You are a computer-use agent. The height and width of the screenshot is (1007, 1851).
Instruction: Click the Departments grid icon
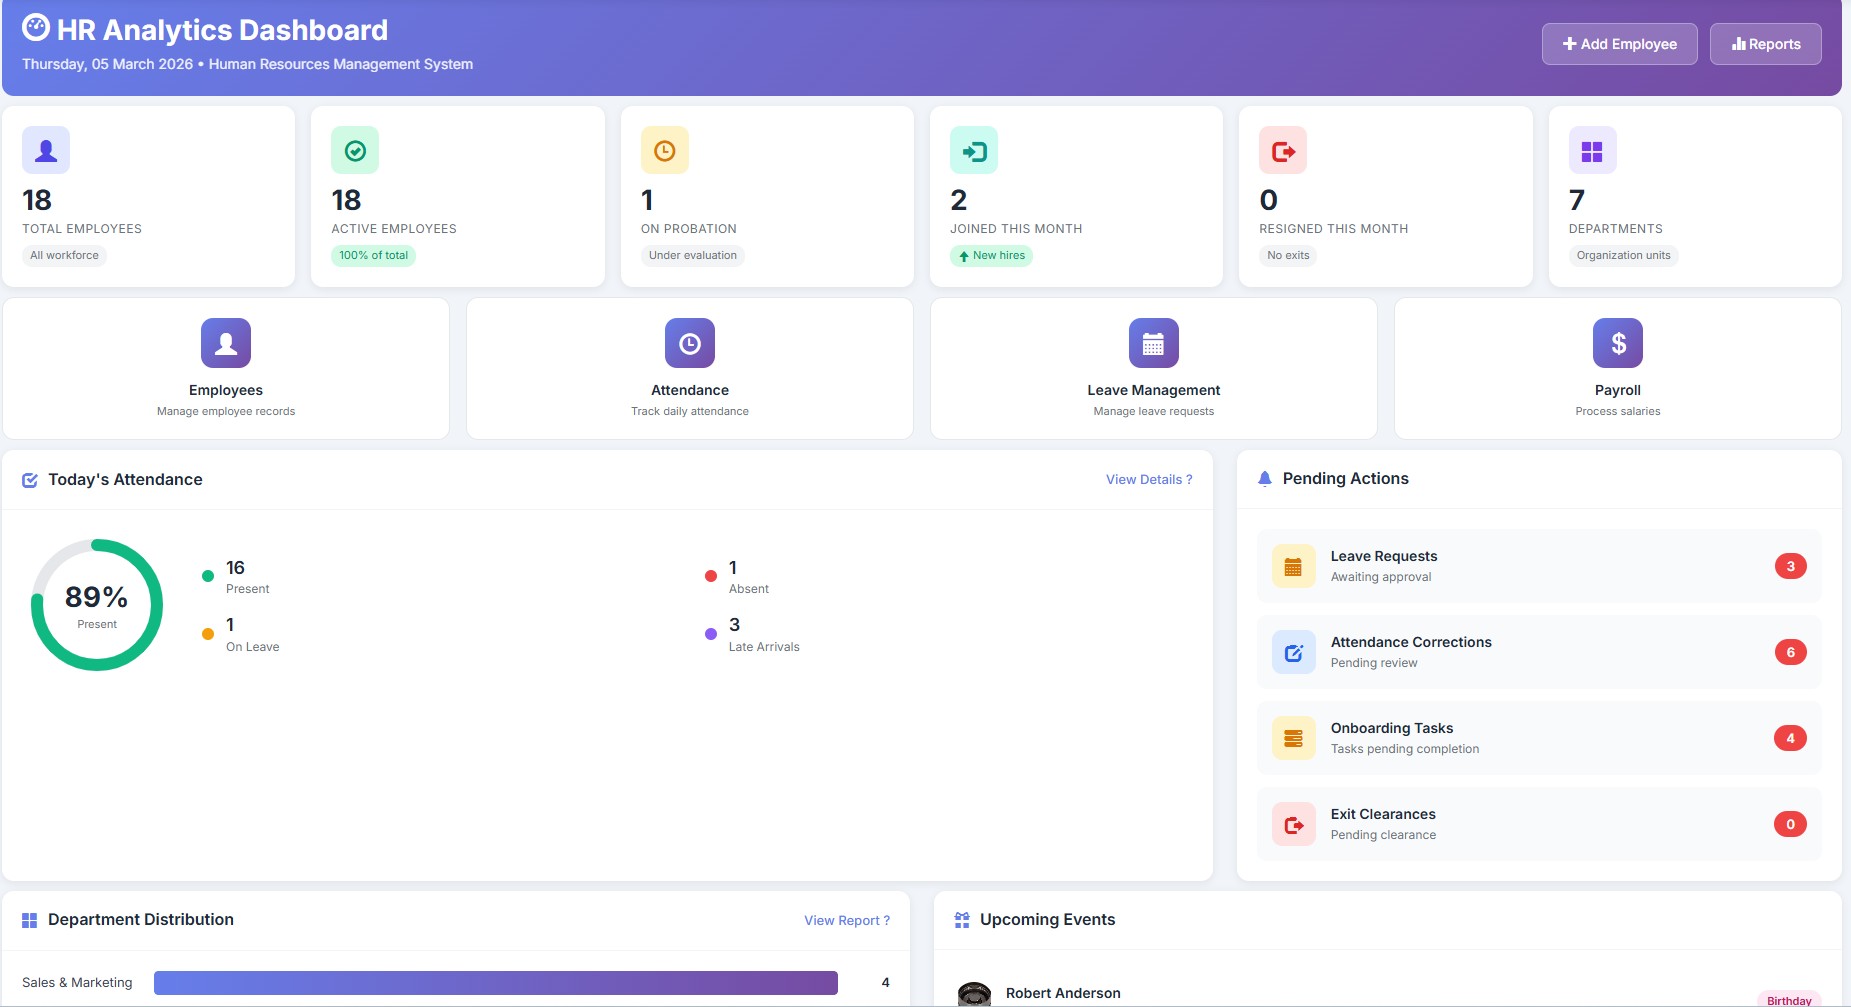1592,150
